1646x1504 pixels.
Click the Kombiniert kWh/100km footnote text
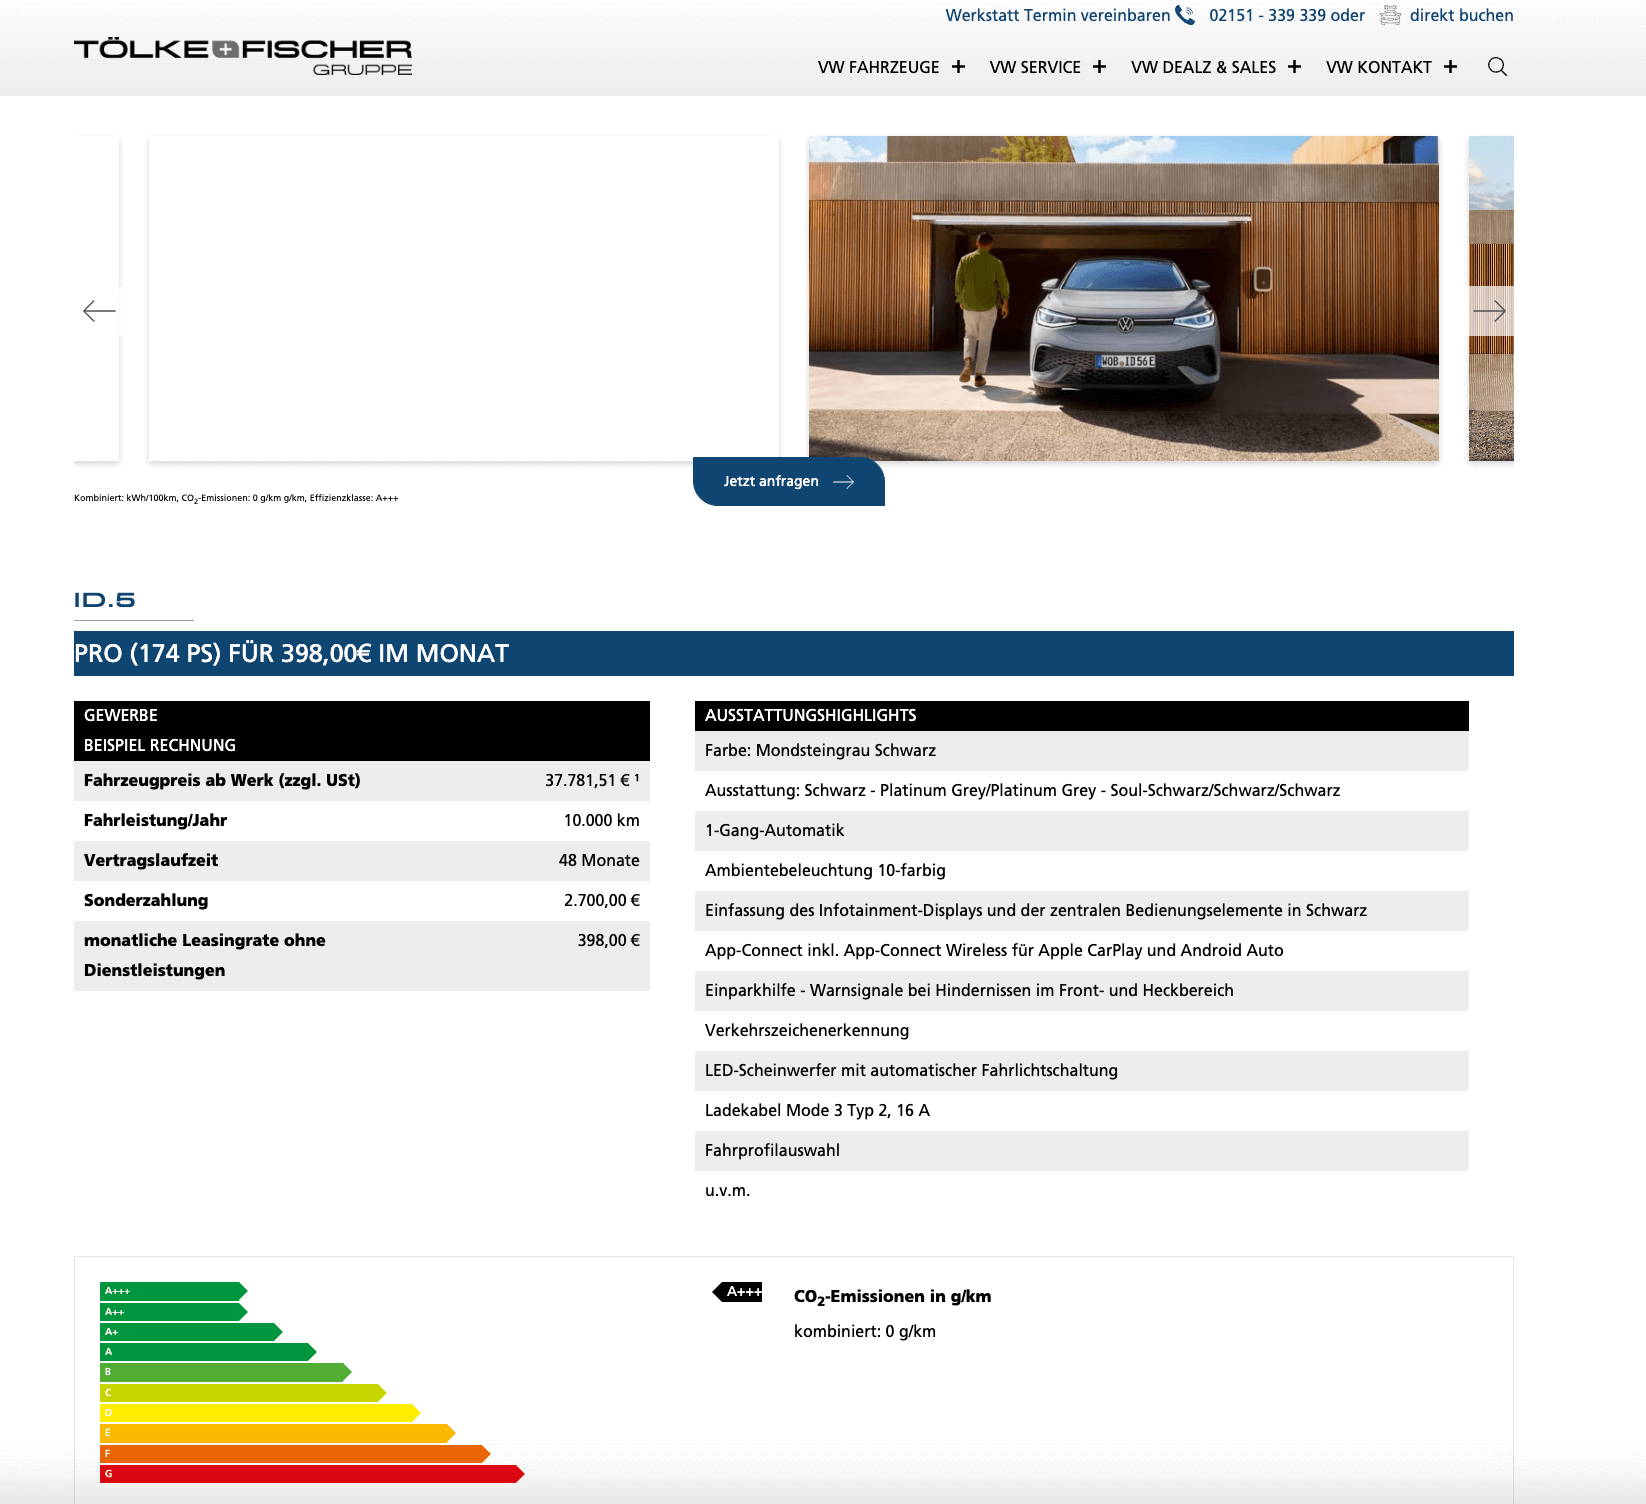tap(236, 498)
